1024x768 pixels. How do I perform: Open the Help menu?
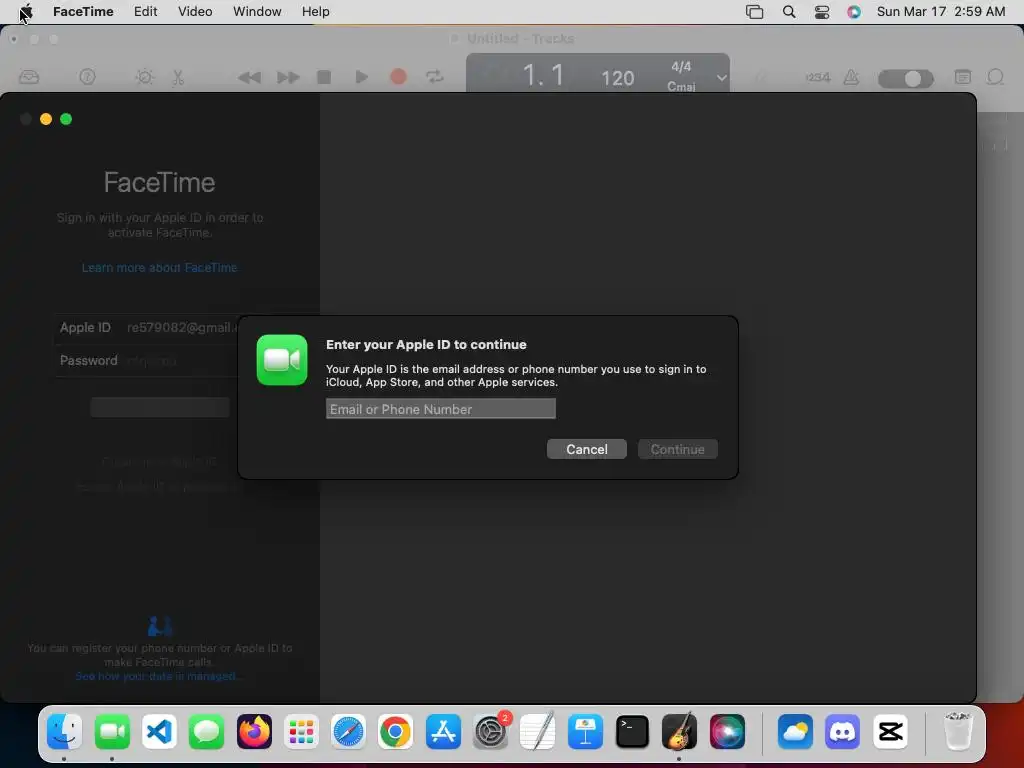coord(315,12)
